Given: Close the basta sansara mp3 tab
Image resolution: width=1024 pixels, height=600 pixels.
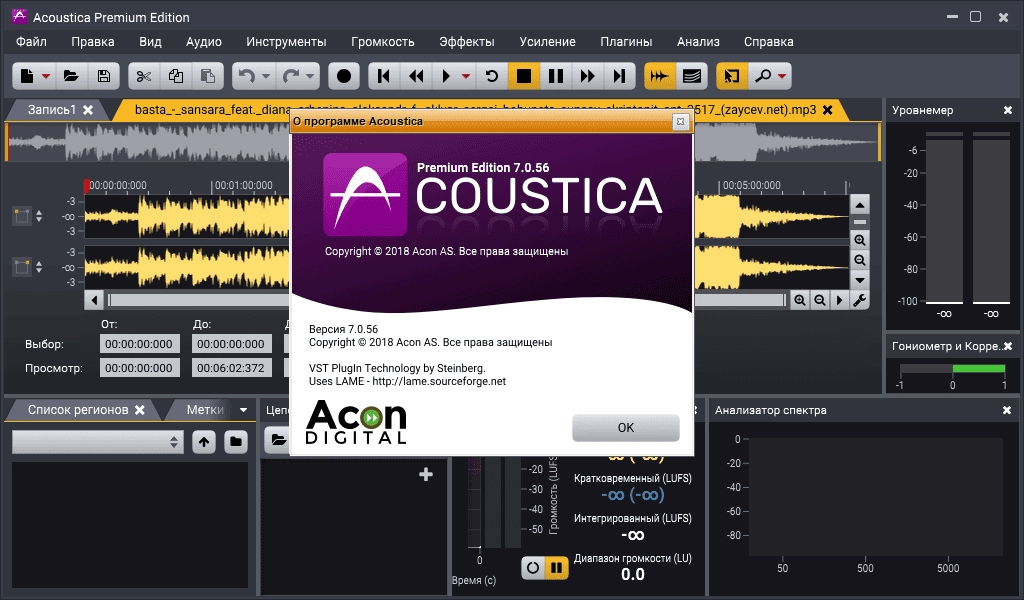Looking at the screenshot, I should [827, 110].
